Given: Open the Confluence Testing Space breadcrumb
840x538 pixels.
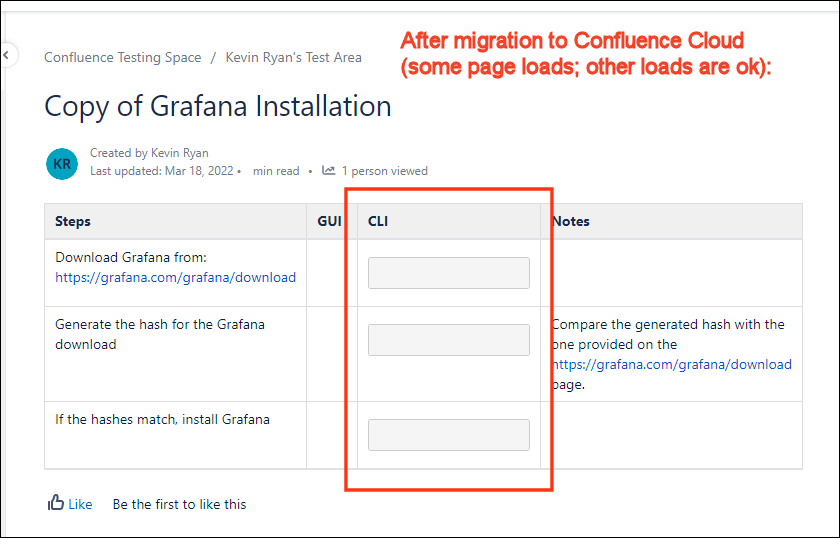Looking at the screenshot, I should coord(123,57).
